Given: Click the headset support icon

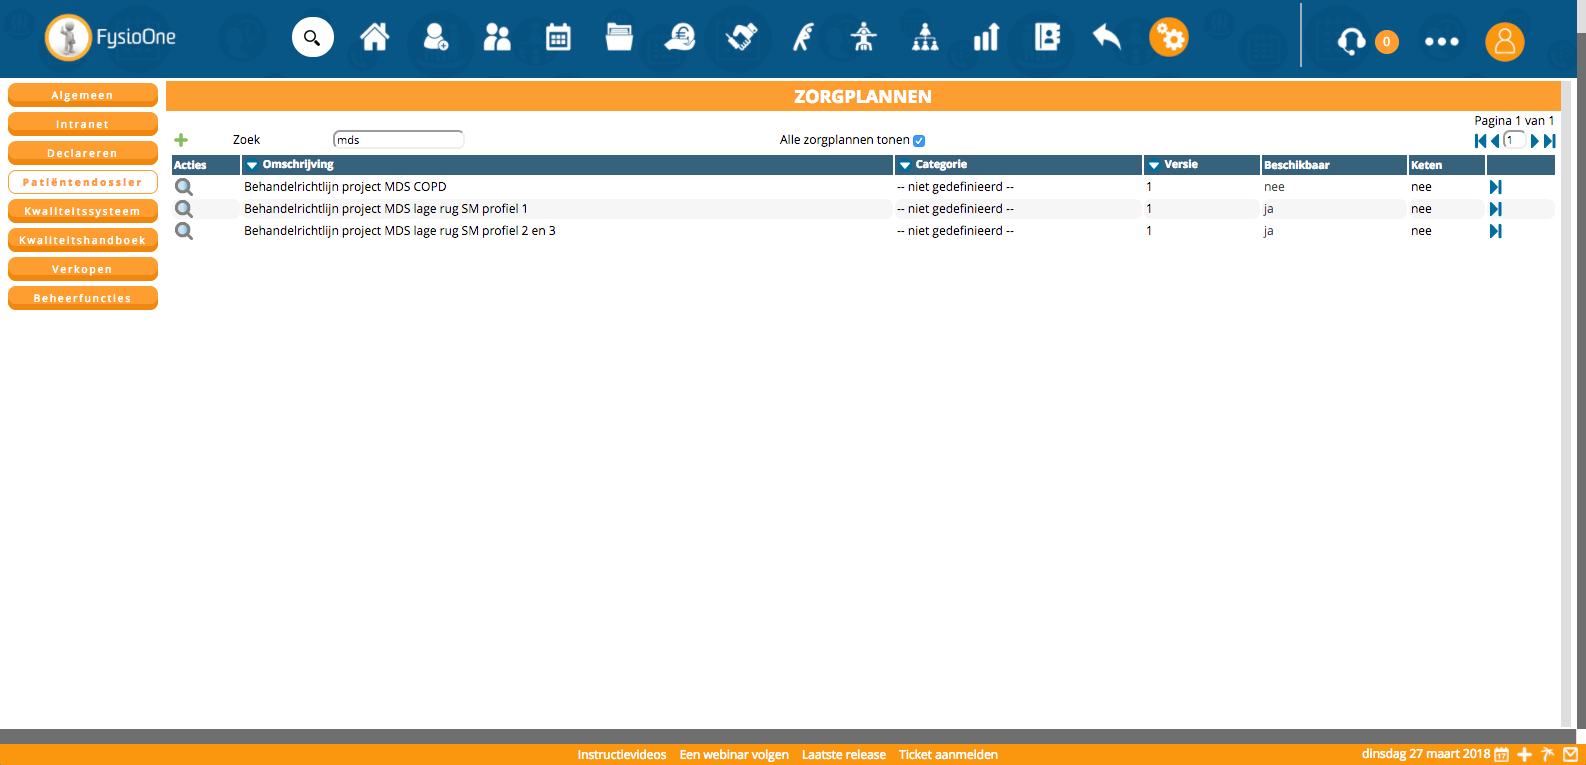Looking at the screenshot, I should coord(1351,41).
